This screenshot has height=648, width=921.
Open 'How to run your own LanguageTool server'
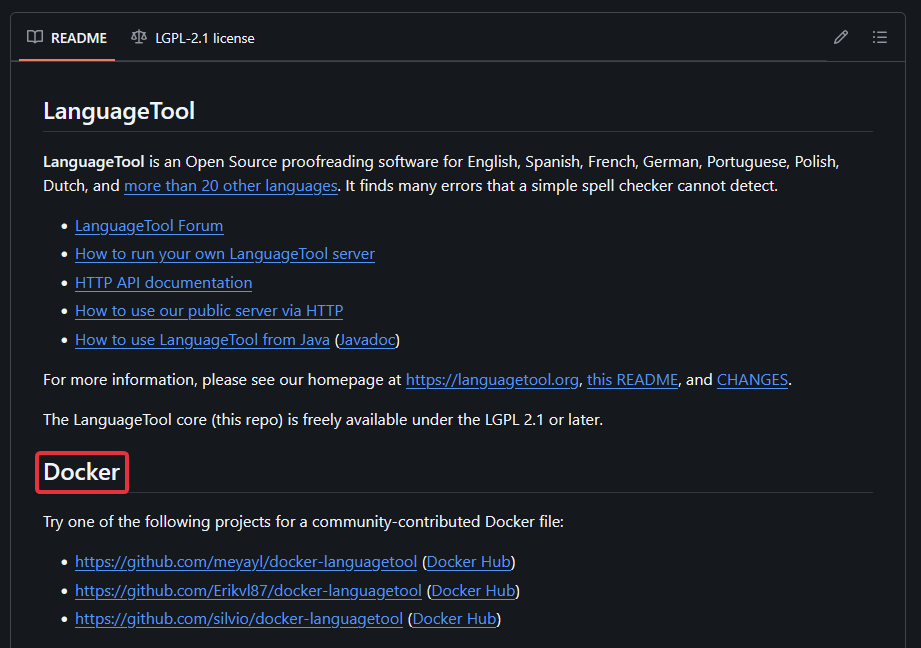click(225, 254)
